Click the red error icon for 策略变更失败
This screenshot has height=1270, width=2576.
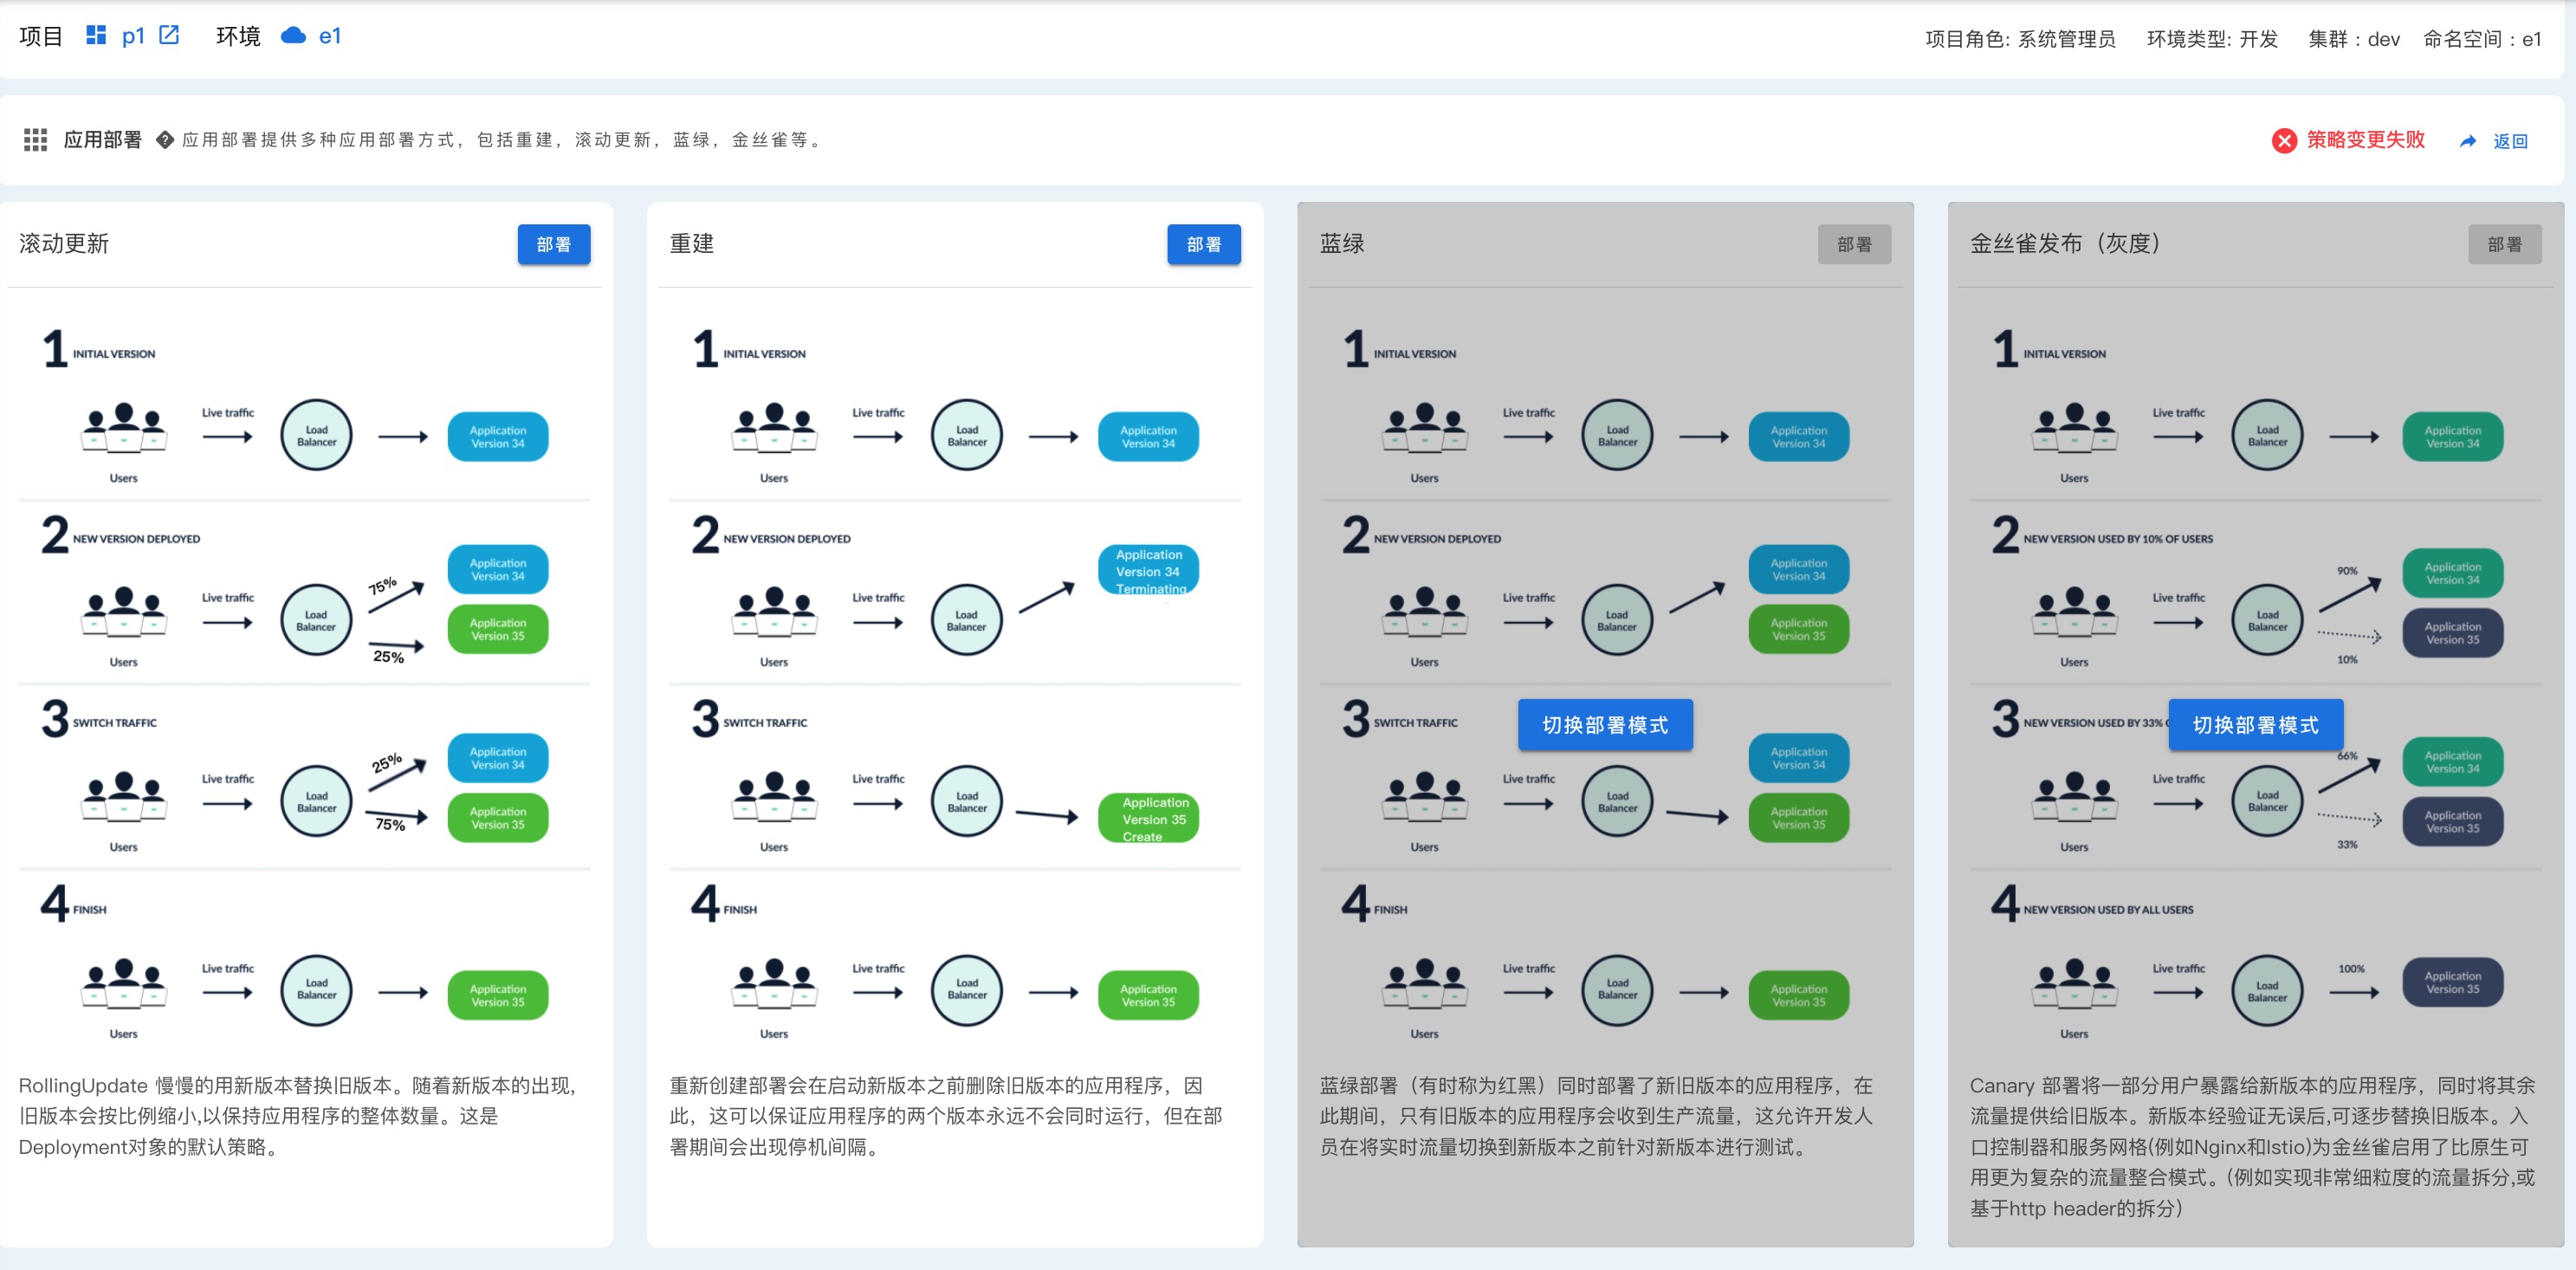[x=2284, y=141]
